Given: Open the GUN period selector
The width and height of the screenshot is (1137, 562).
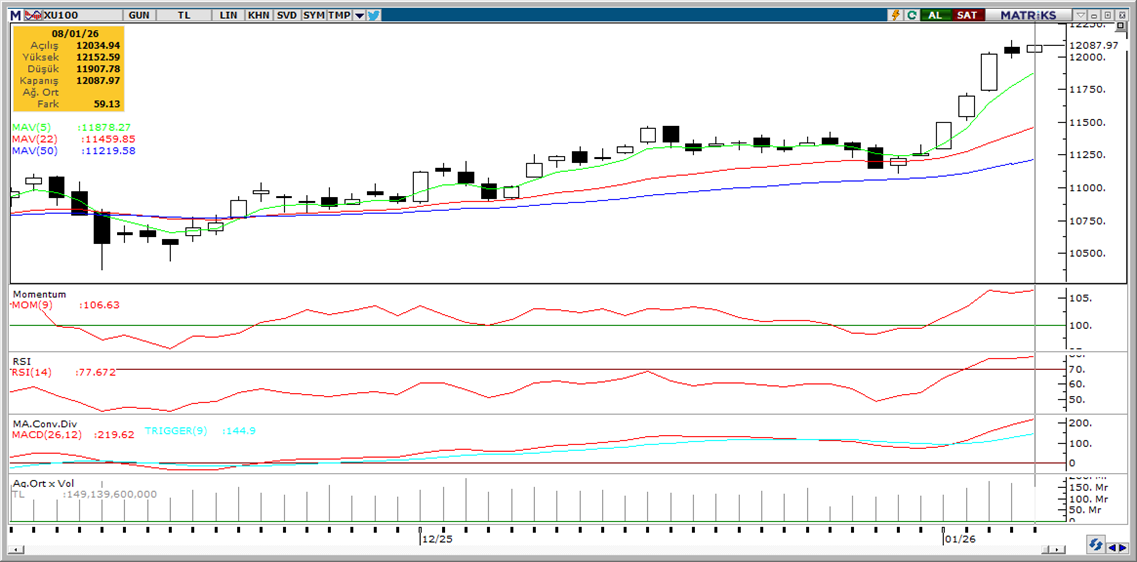Looking at the screenshot, I should tap(139, 16).
